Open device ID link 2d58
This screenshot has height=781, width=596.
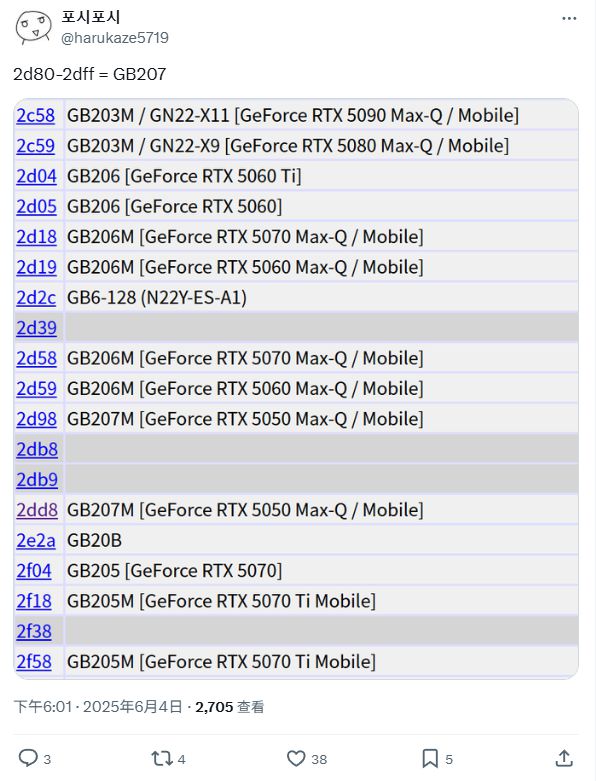point(36,359)
